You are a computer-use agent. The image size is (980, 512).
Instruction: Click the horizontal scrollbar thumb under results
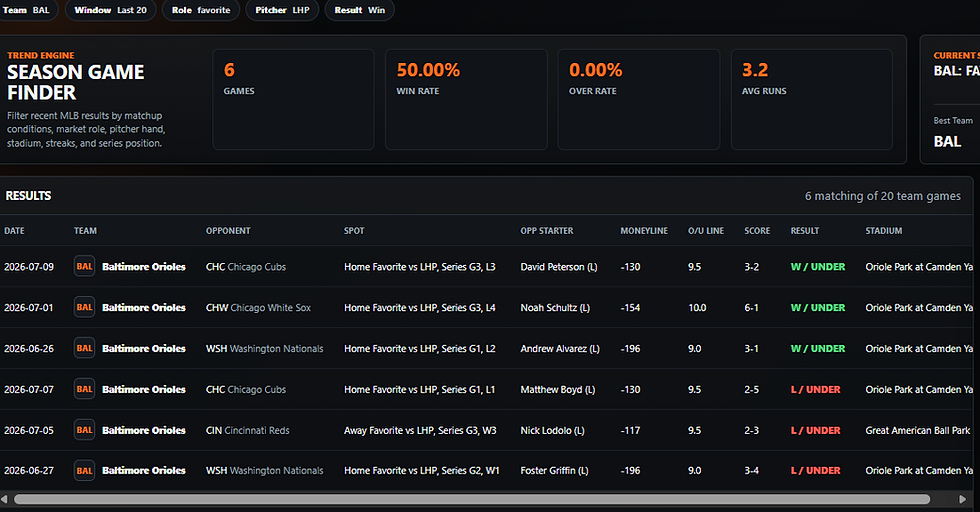point(472,499)
